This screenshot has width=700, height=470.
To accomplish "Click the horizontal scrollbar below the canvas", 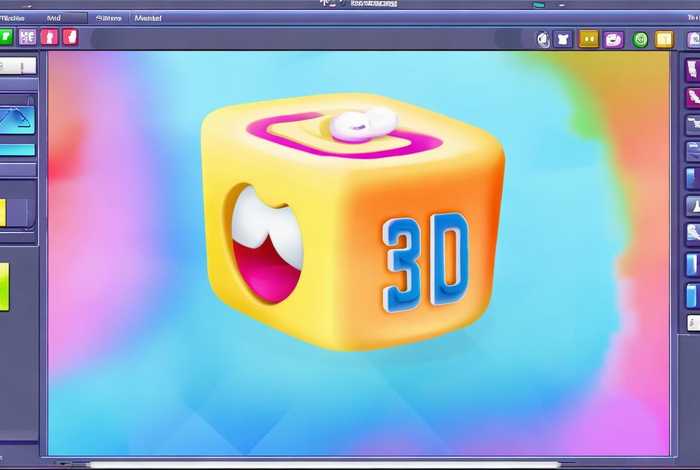I will tap(324, 465).
